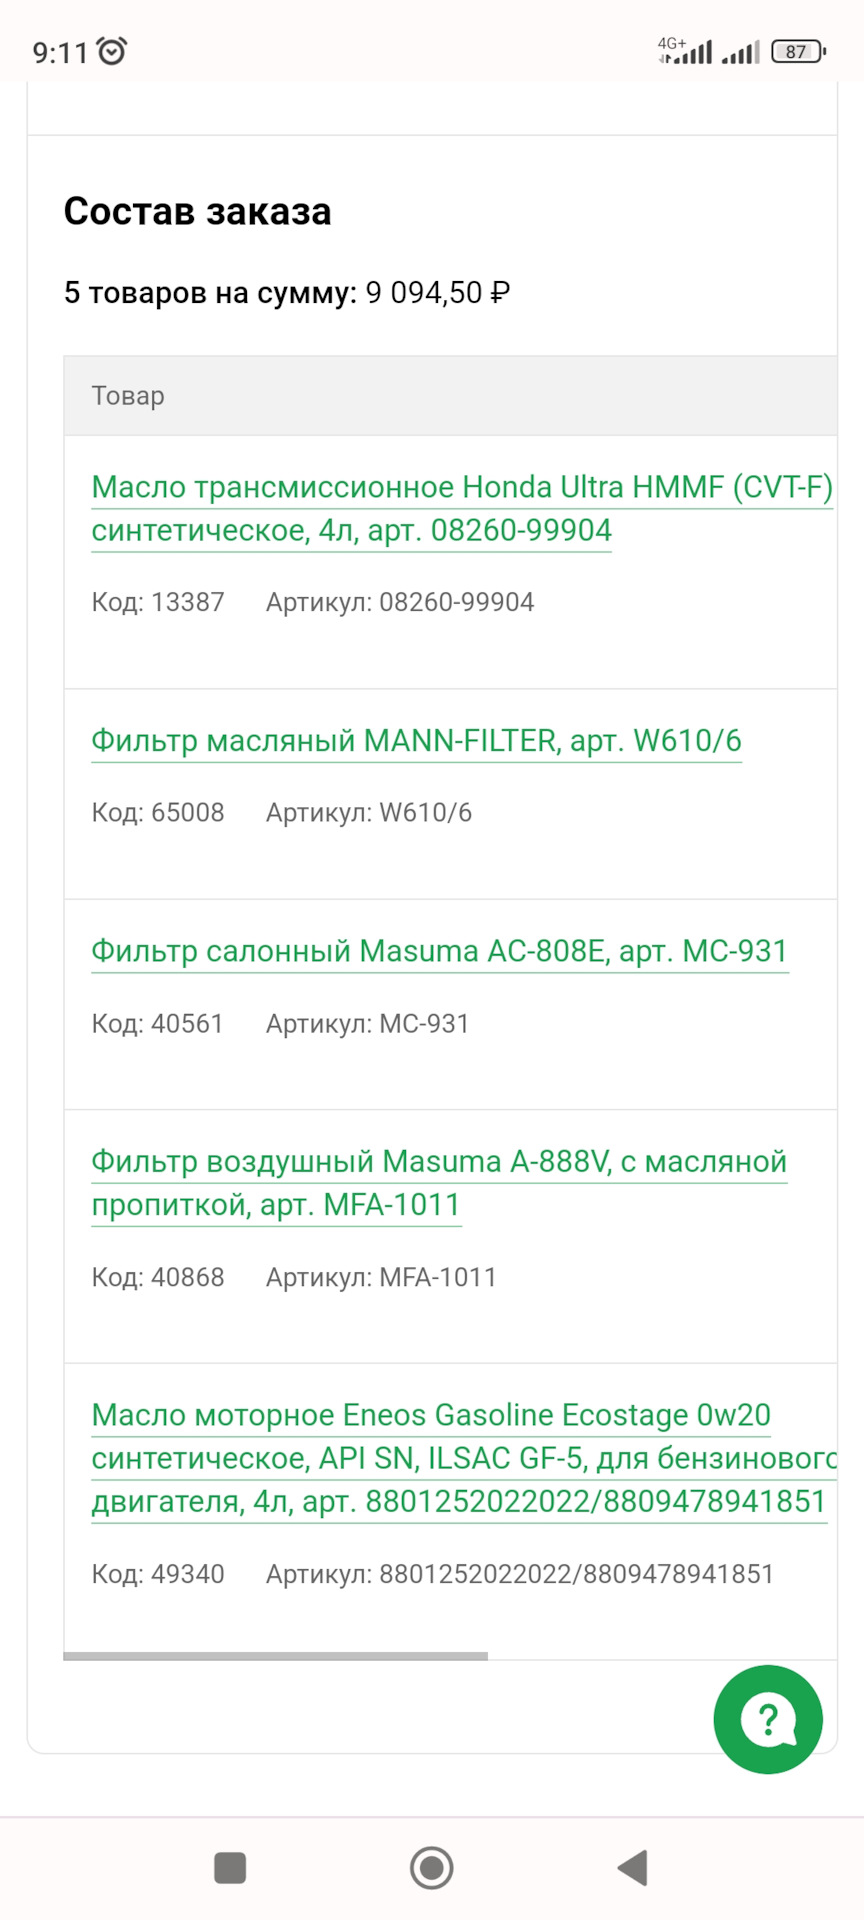Image resolution: width=864 pixels, height=1920 pixels.
Task: Tap the order total 9 094,50 ₽
Action: click(438, 293)
